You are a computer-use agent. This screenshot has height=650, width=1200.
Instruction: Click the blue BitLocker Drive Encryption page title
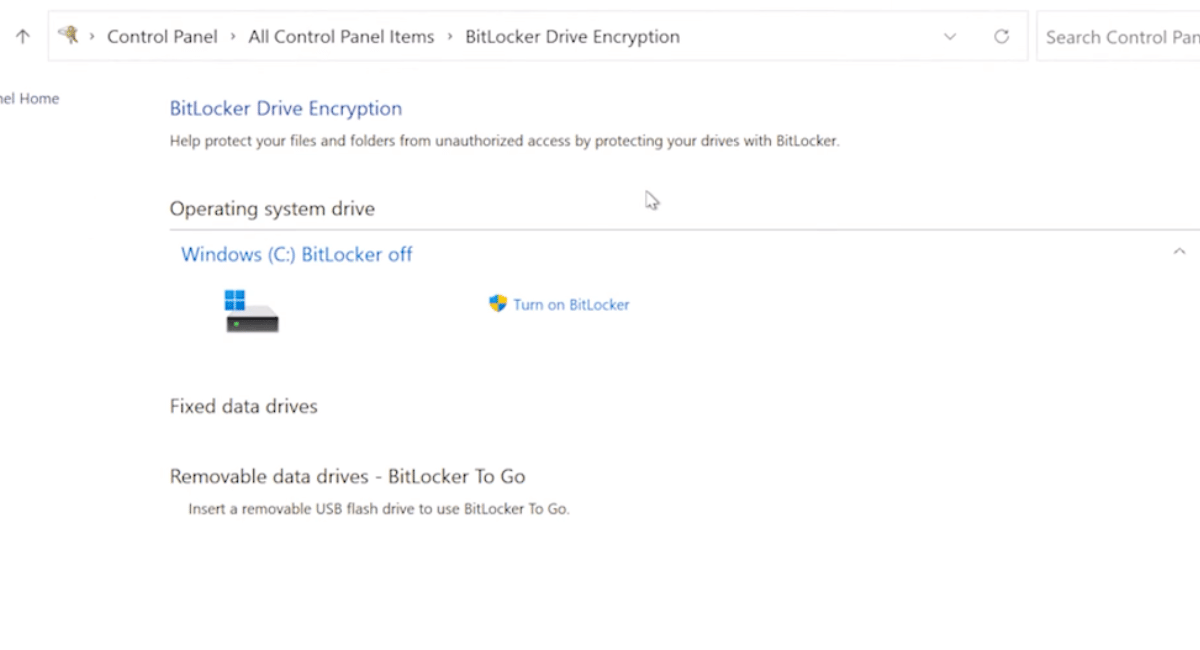[x=285, y=109]
